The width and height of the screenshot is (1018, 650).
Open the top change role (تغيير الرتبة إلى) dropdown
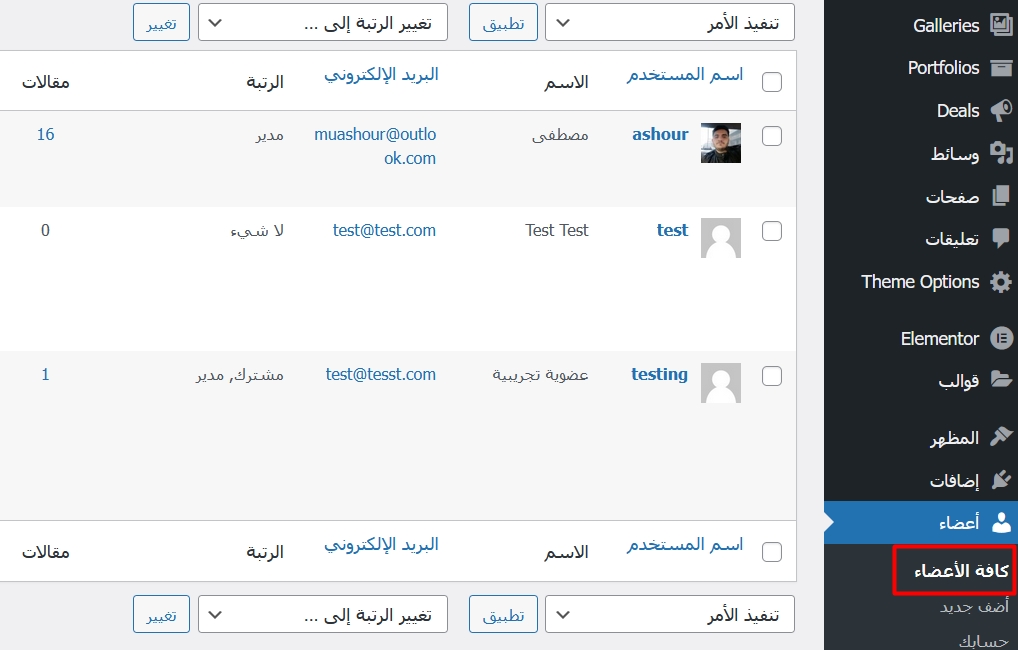click(x=323, y=23)
